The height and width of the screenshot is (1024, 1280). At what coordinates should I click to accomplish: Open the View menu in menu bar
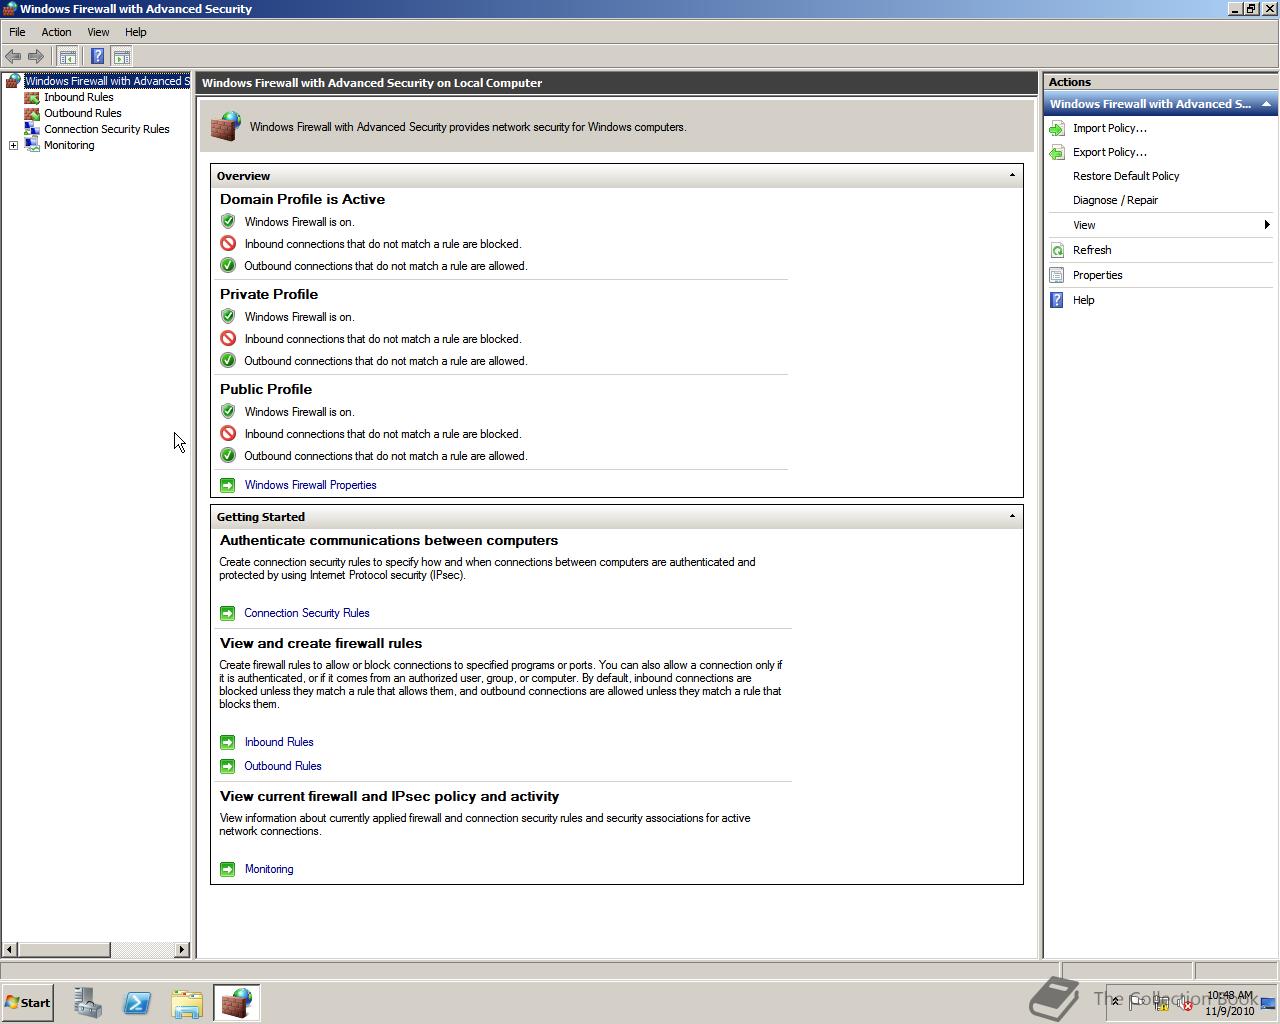pyautogui.click(x=98, y=32)
